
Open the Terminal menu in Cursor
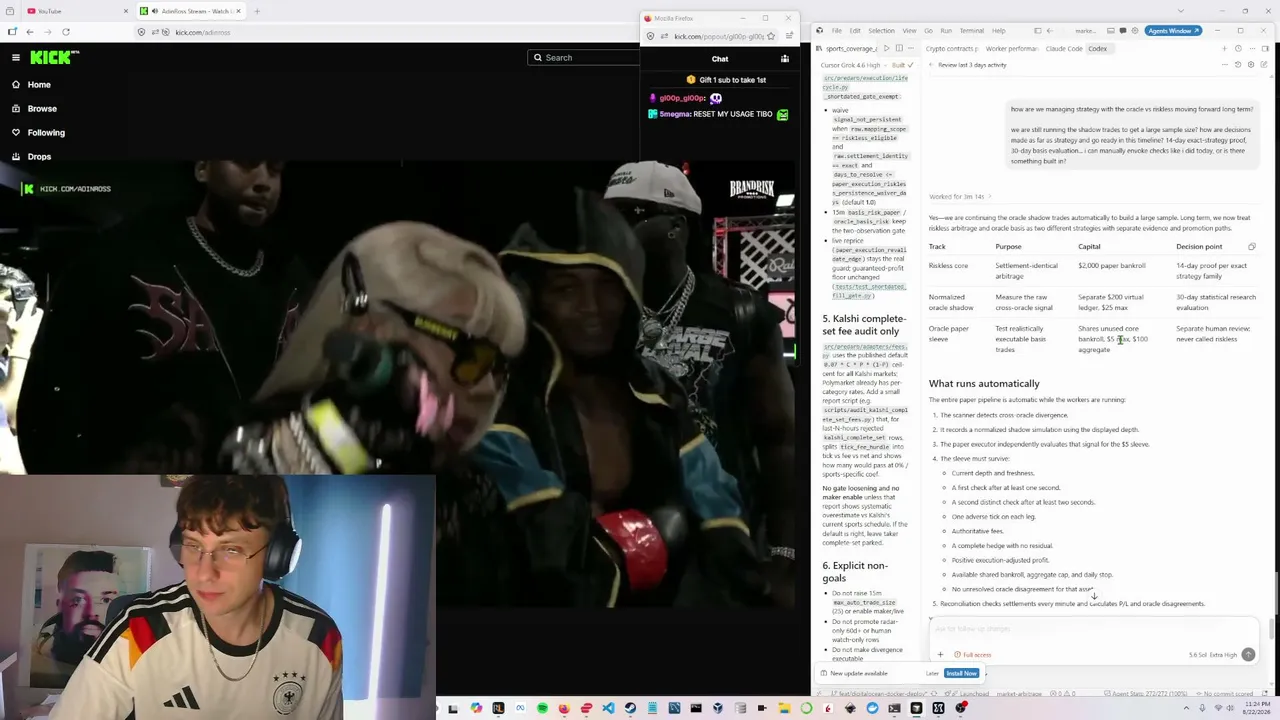pos(971,31)
